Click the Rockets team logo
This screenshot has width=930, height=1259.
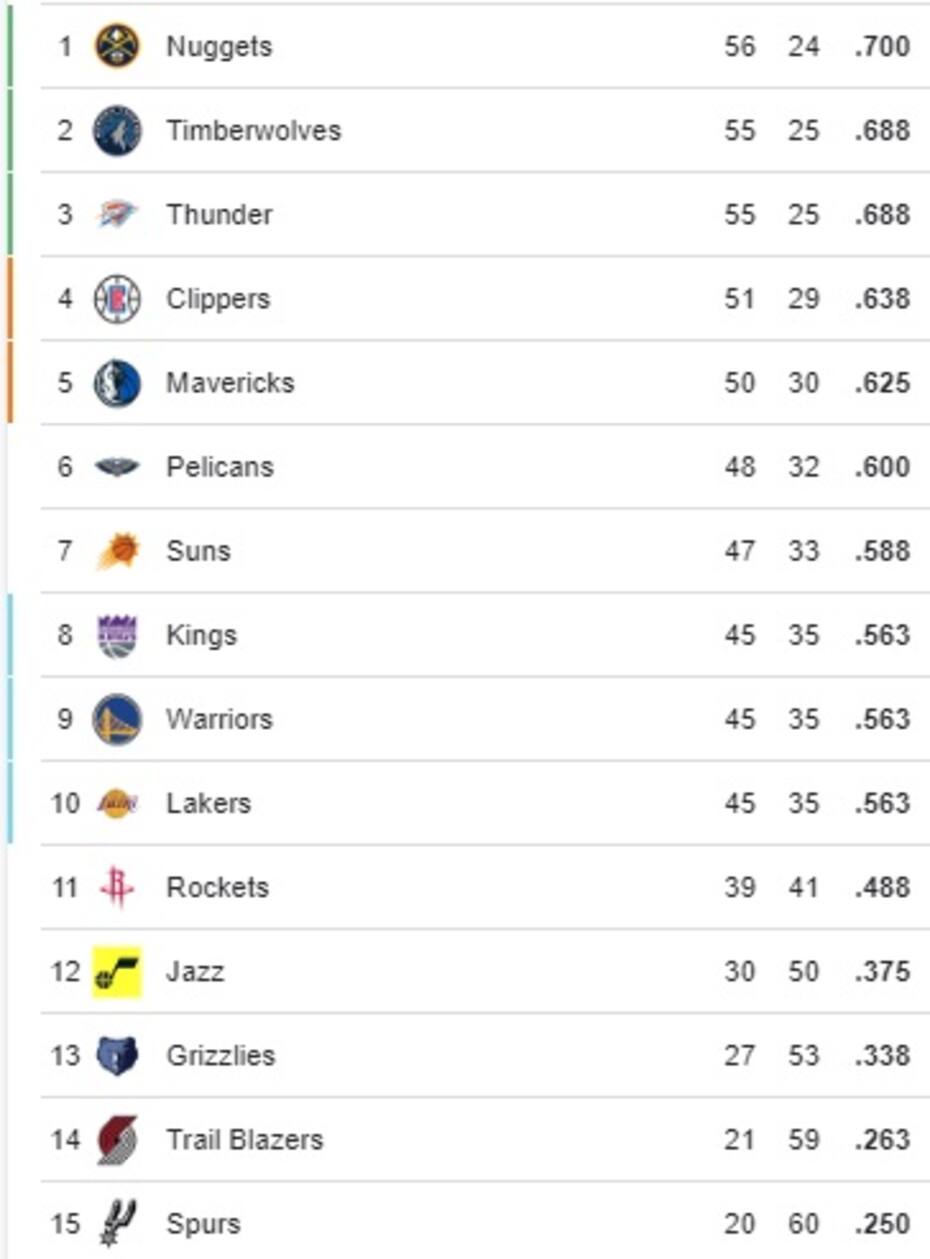click(117, 887)
